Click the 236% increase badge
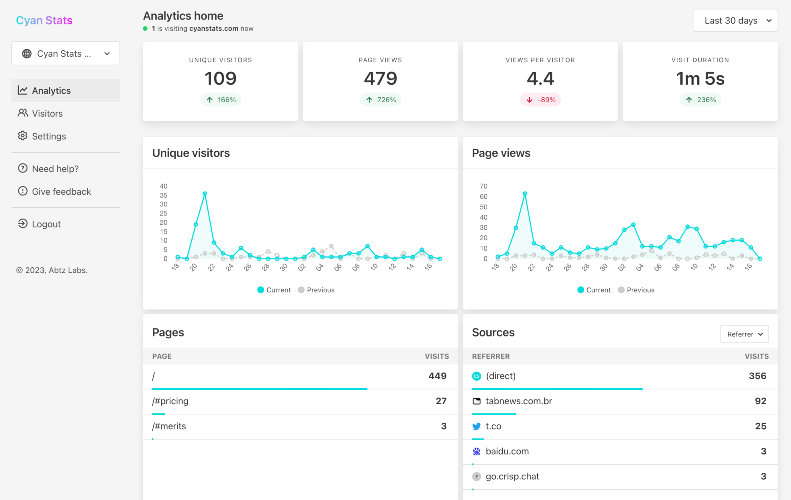Image resolution: width=791 pixels, height=500 pixels. point(700,100)
